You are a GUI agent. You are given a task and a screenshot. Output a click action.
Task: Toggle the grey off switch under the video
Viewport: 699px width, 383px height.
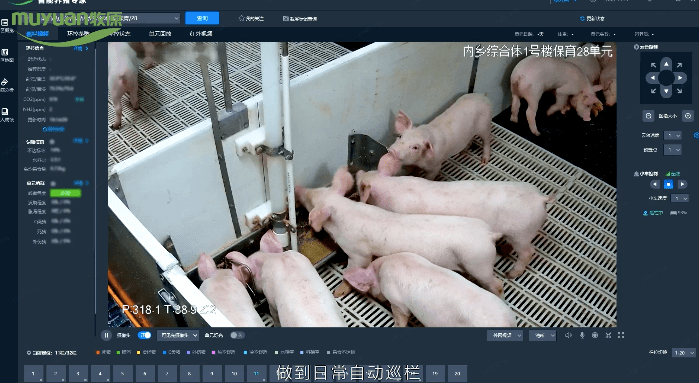(237, 335)
